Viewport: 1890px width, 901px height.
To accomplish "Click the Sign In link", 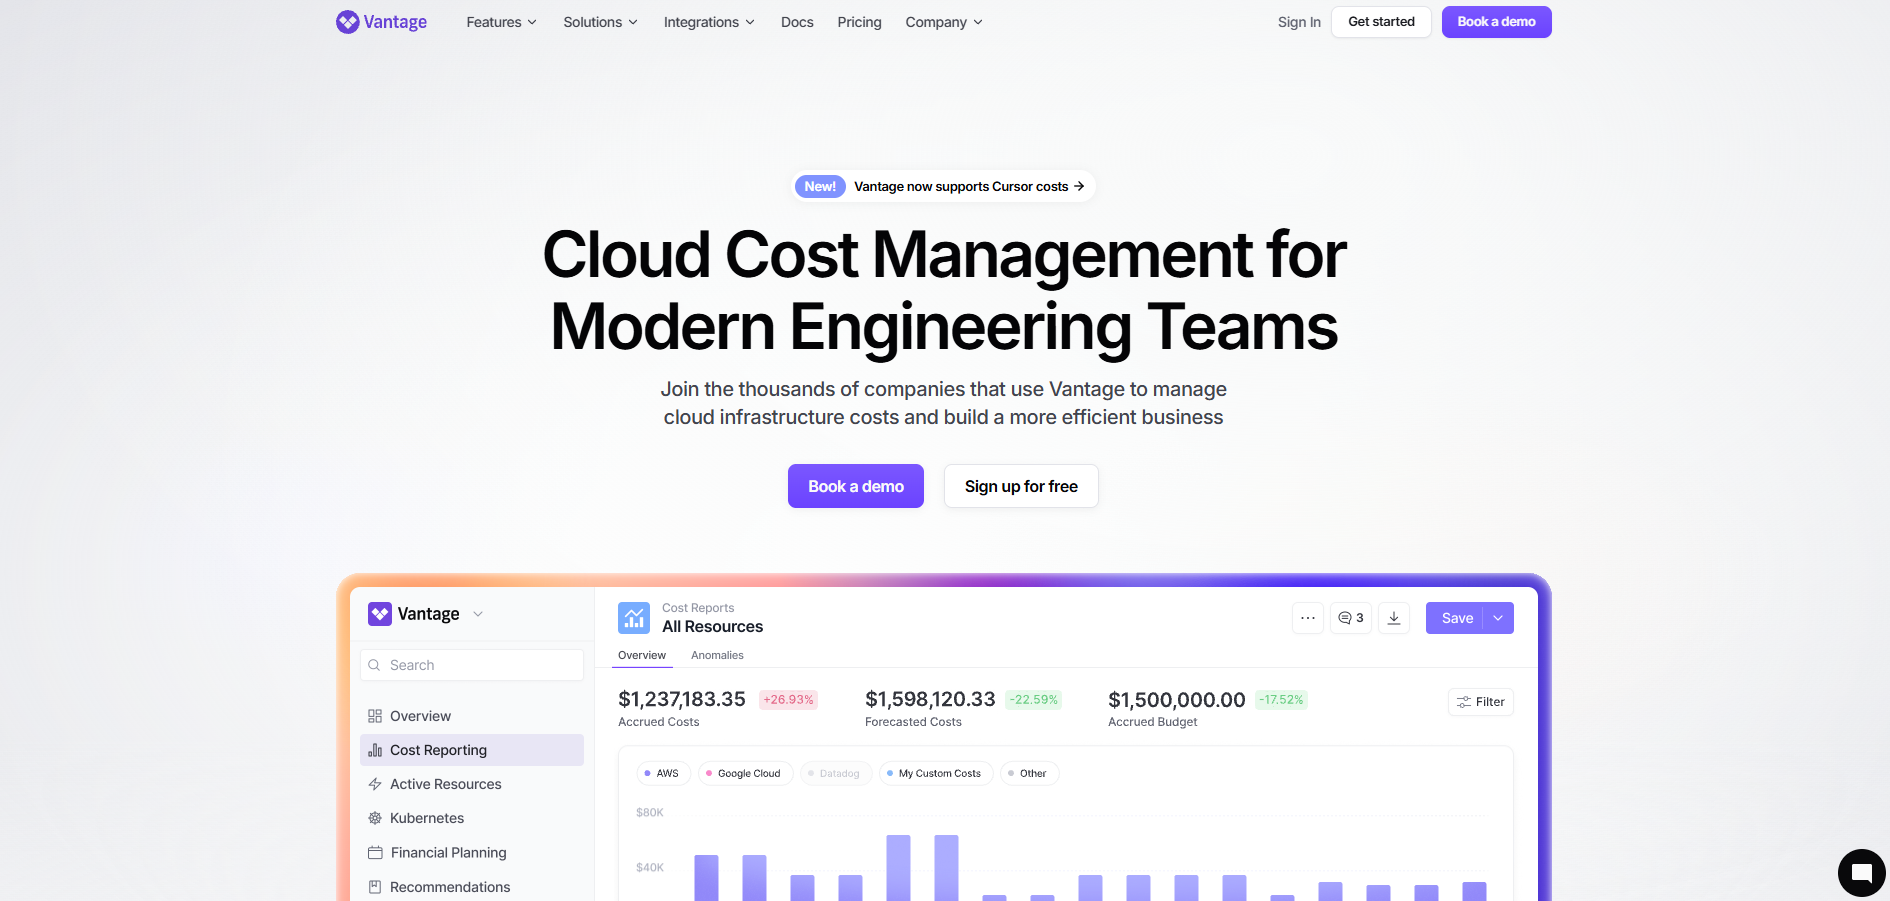I will 1298,22.
